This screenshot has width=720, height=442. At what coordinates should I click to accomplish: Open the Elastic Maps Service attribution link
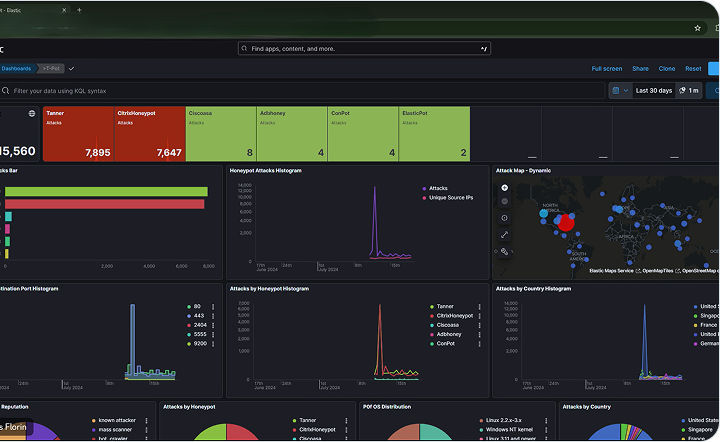(x=614, y=271)
